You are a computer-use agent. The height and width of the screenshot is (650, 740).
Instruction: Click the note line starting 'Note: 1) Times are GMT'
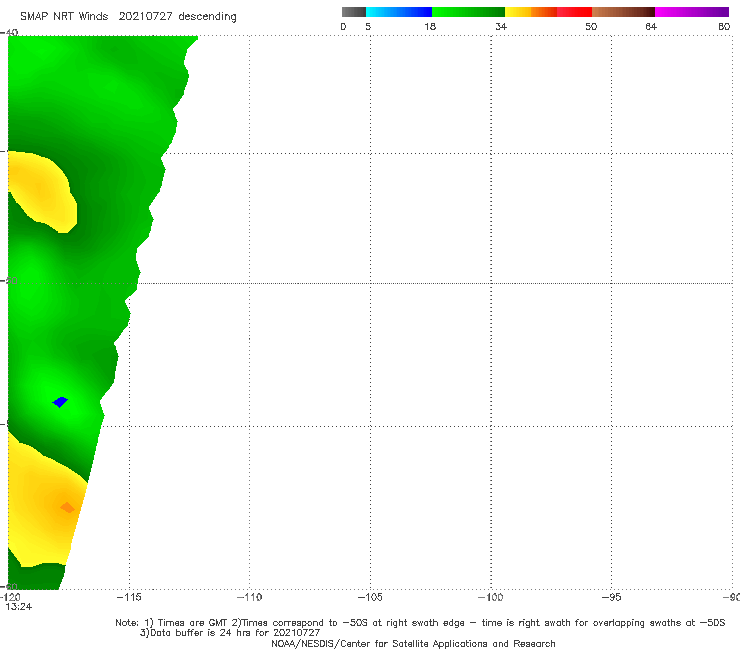pyautogui.click(x=420, y=623)
